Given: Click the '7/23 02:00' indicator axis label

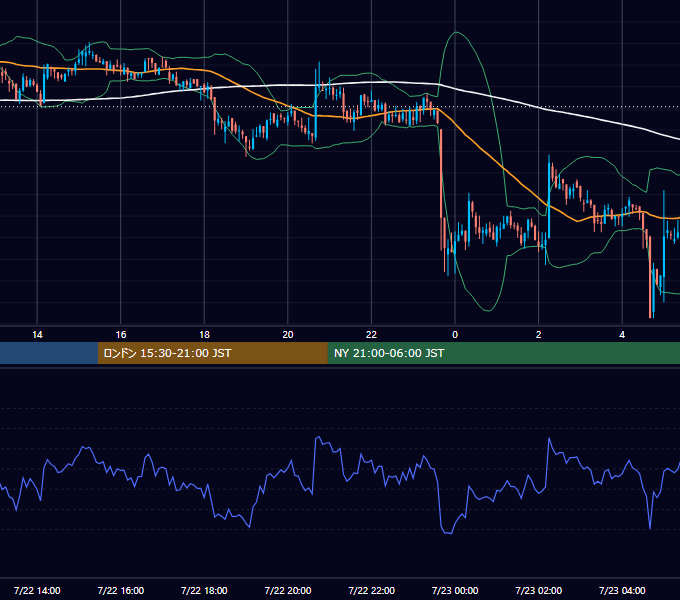Looking at the screenshot, I should tap(539, 590).
